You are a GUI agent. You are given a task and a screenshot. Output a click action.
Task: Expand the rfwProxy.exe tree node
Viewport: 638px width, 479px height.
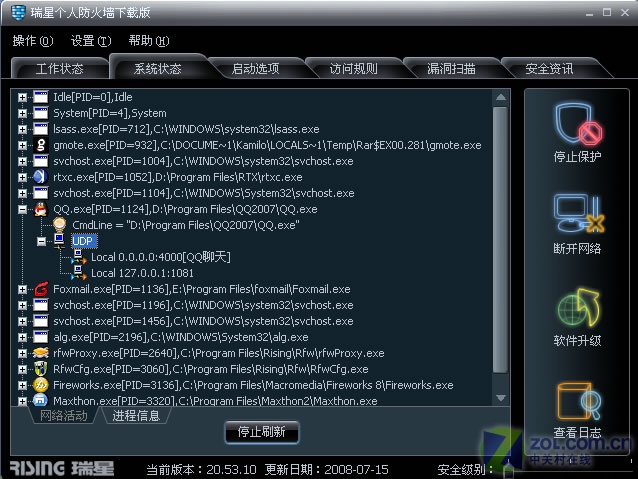[22, 353]
